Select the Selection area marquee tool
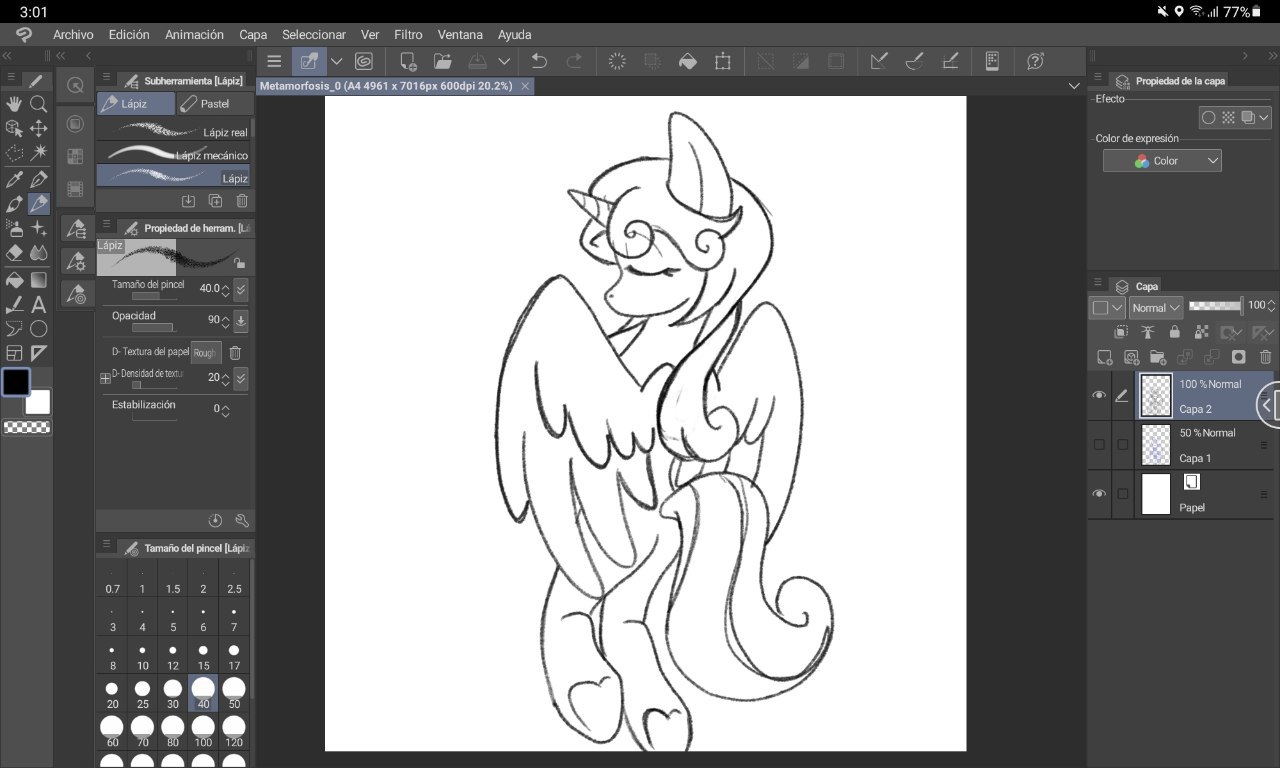This screenshot has width=1280, height=768. 14,154
